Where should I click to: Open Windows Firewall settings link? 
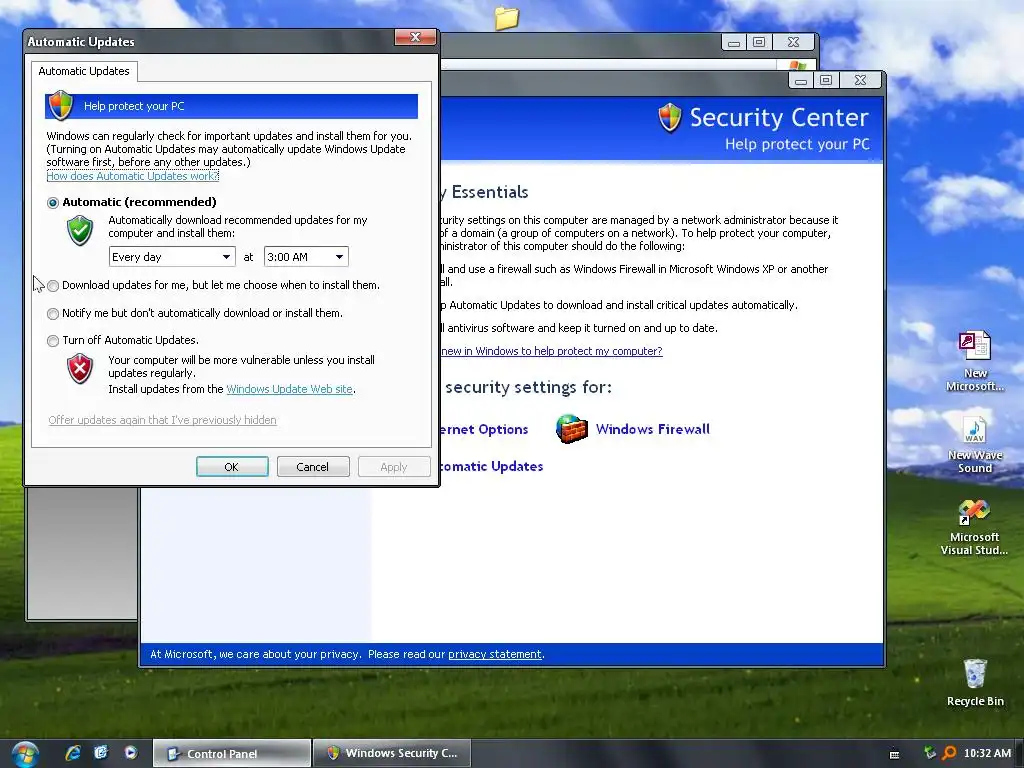click(652, 429)
